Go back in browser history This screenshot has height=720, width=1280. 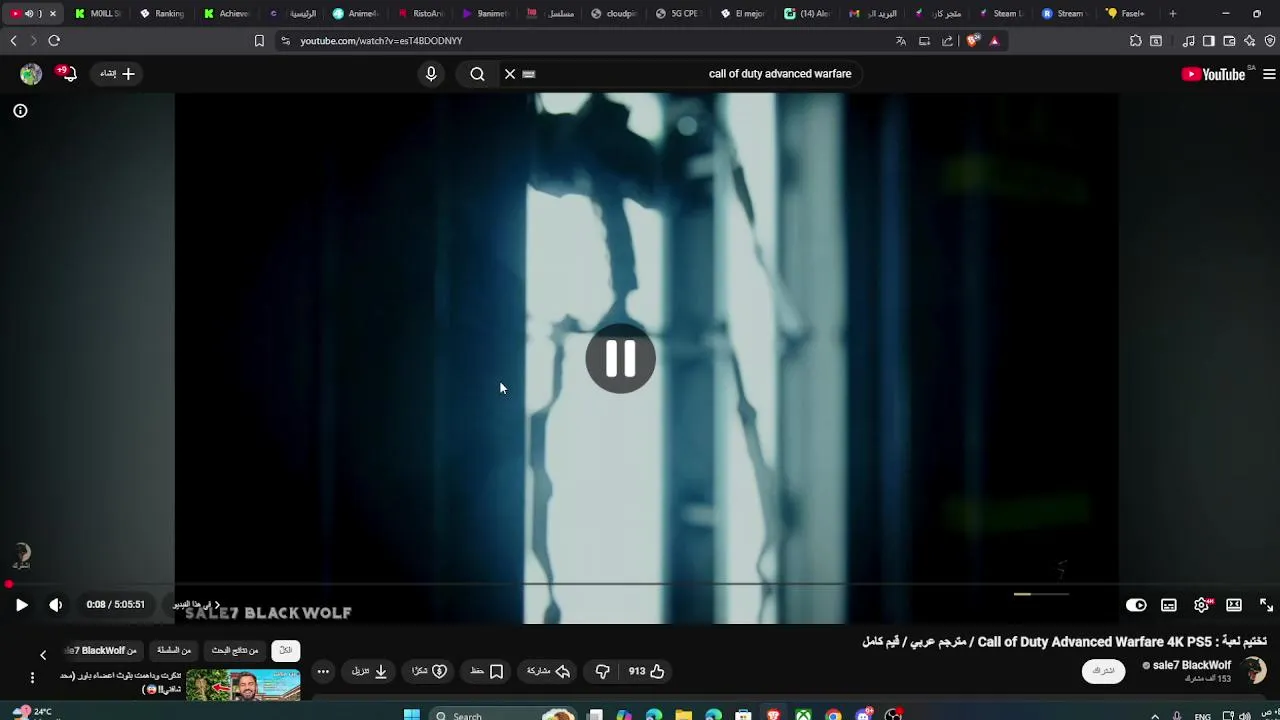[13, 41]
